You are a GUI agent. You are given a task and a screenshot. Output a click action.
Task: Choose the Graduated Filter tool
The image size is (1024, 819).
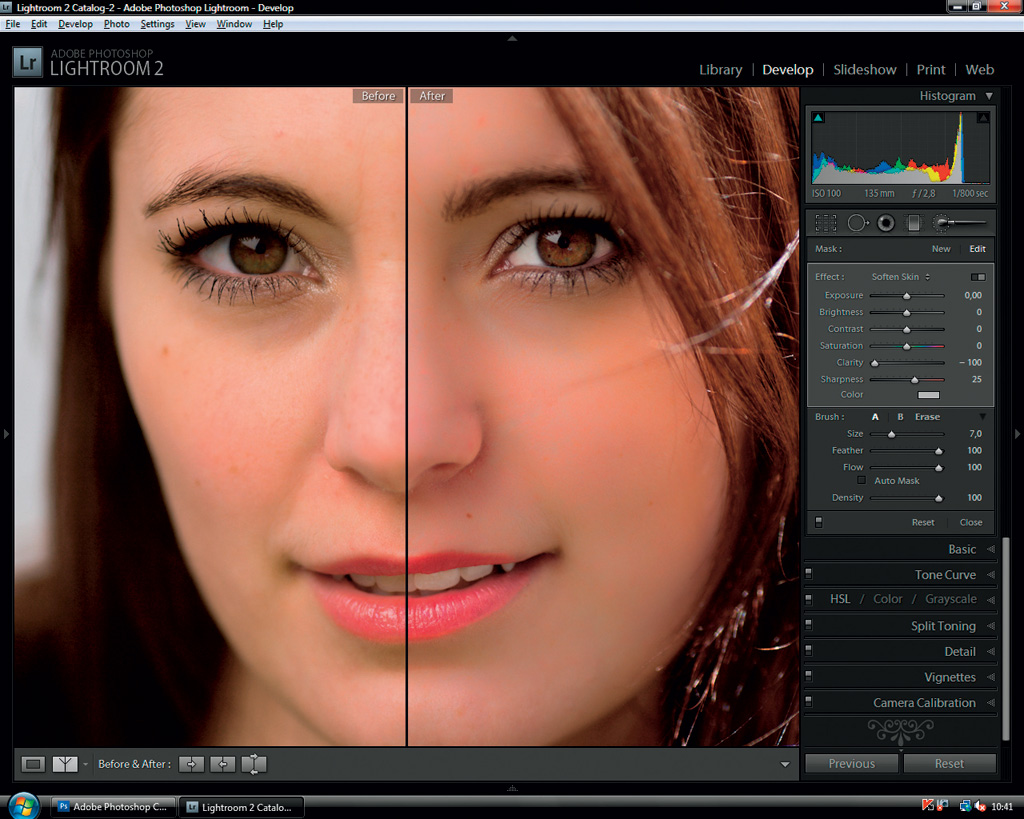[x=913, y=223]
